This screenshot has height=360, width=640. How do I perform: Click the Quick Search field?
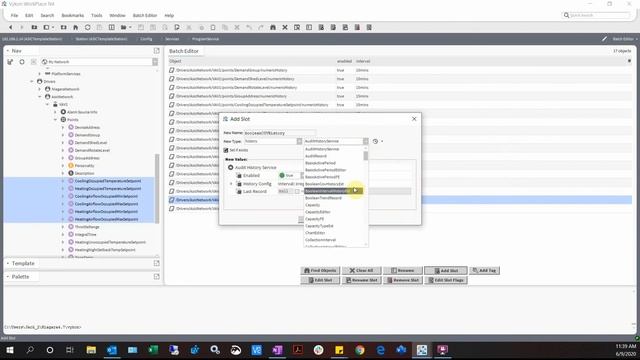596,15
